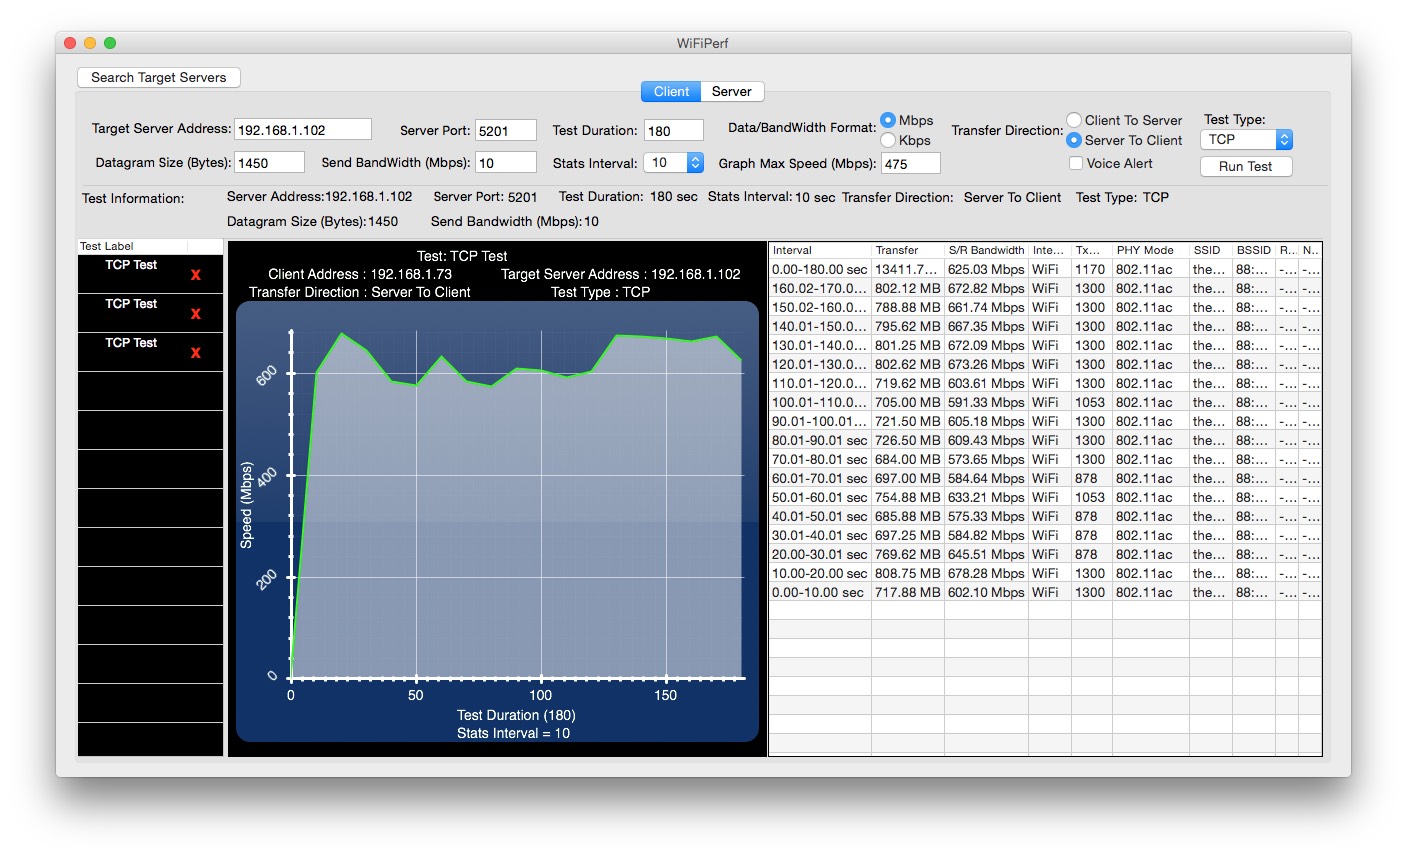Select the 802.12 MB transfer cell
The height and width of the screenshot is (857, 1407).
(908, 288)
